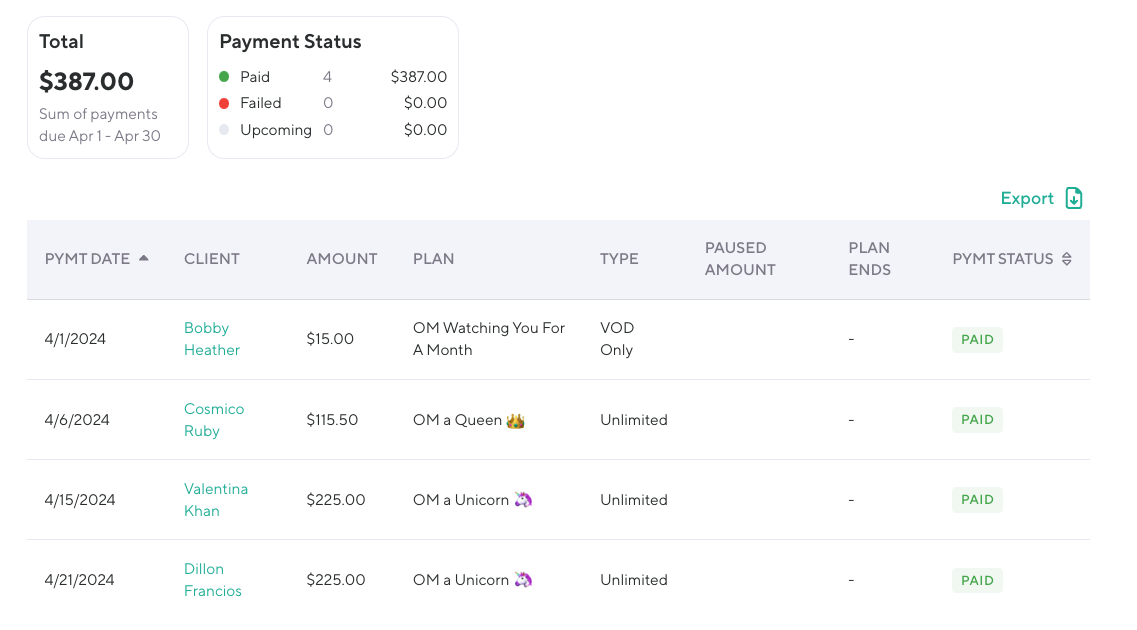Click the PLAN column header
The image size is (1137, 630).
pos(433,259)
